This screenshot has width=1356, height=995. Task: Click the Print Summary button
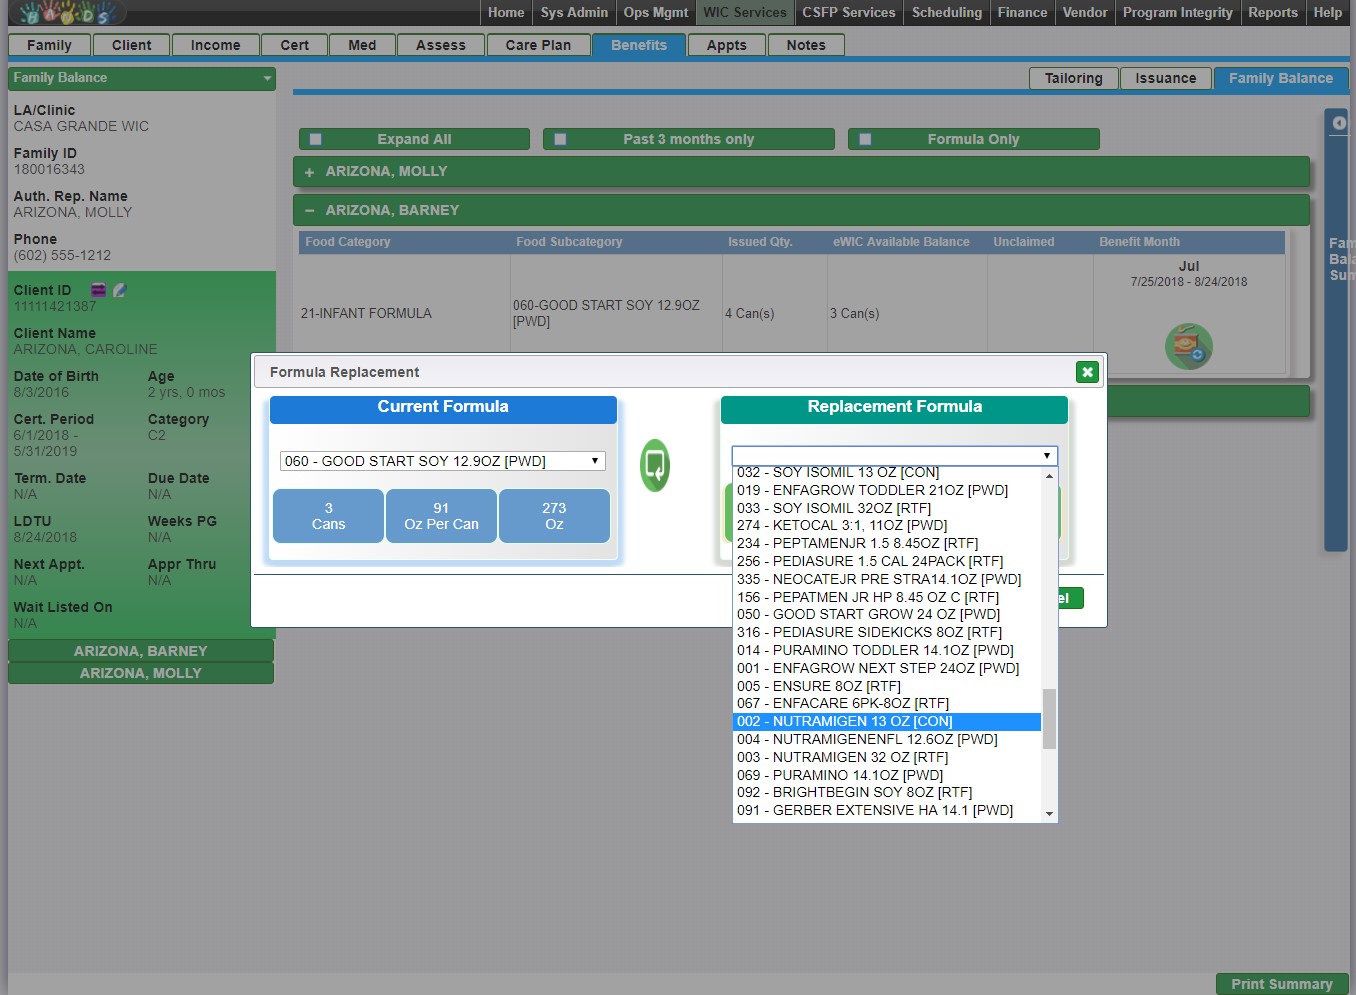[1281, 984]
